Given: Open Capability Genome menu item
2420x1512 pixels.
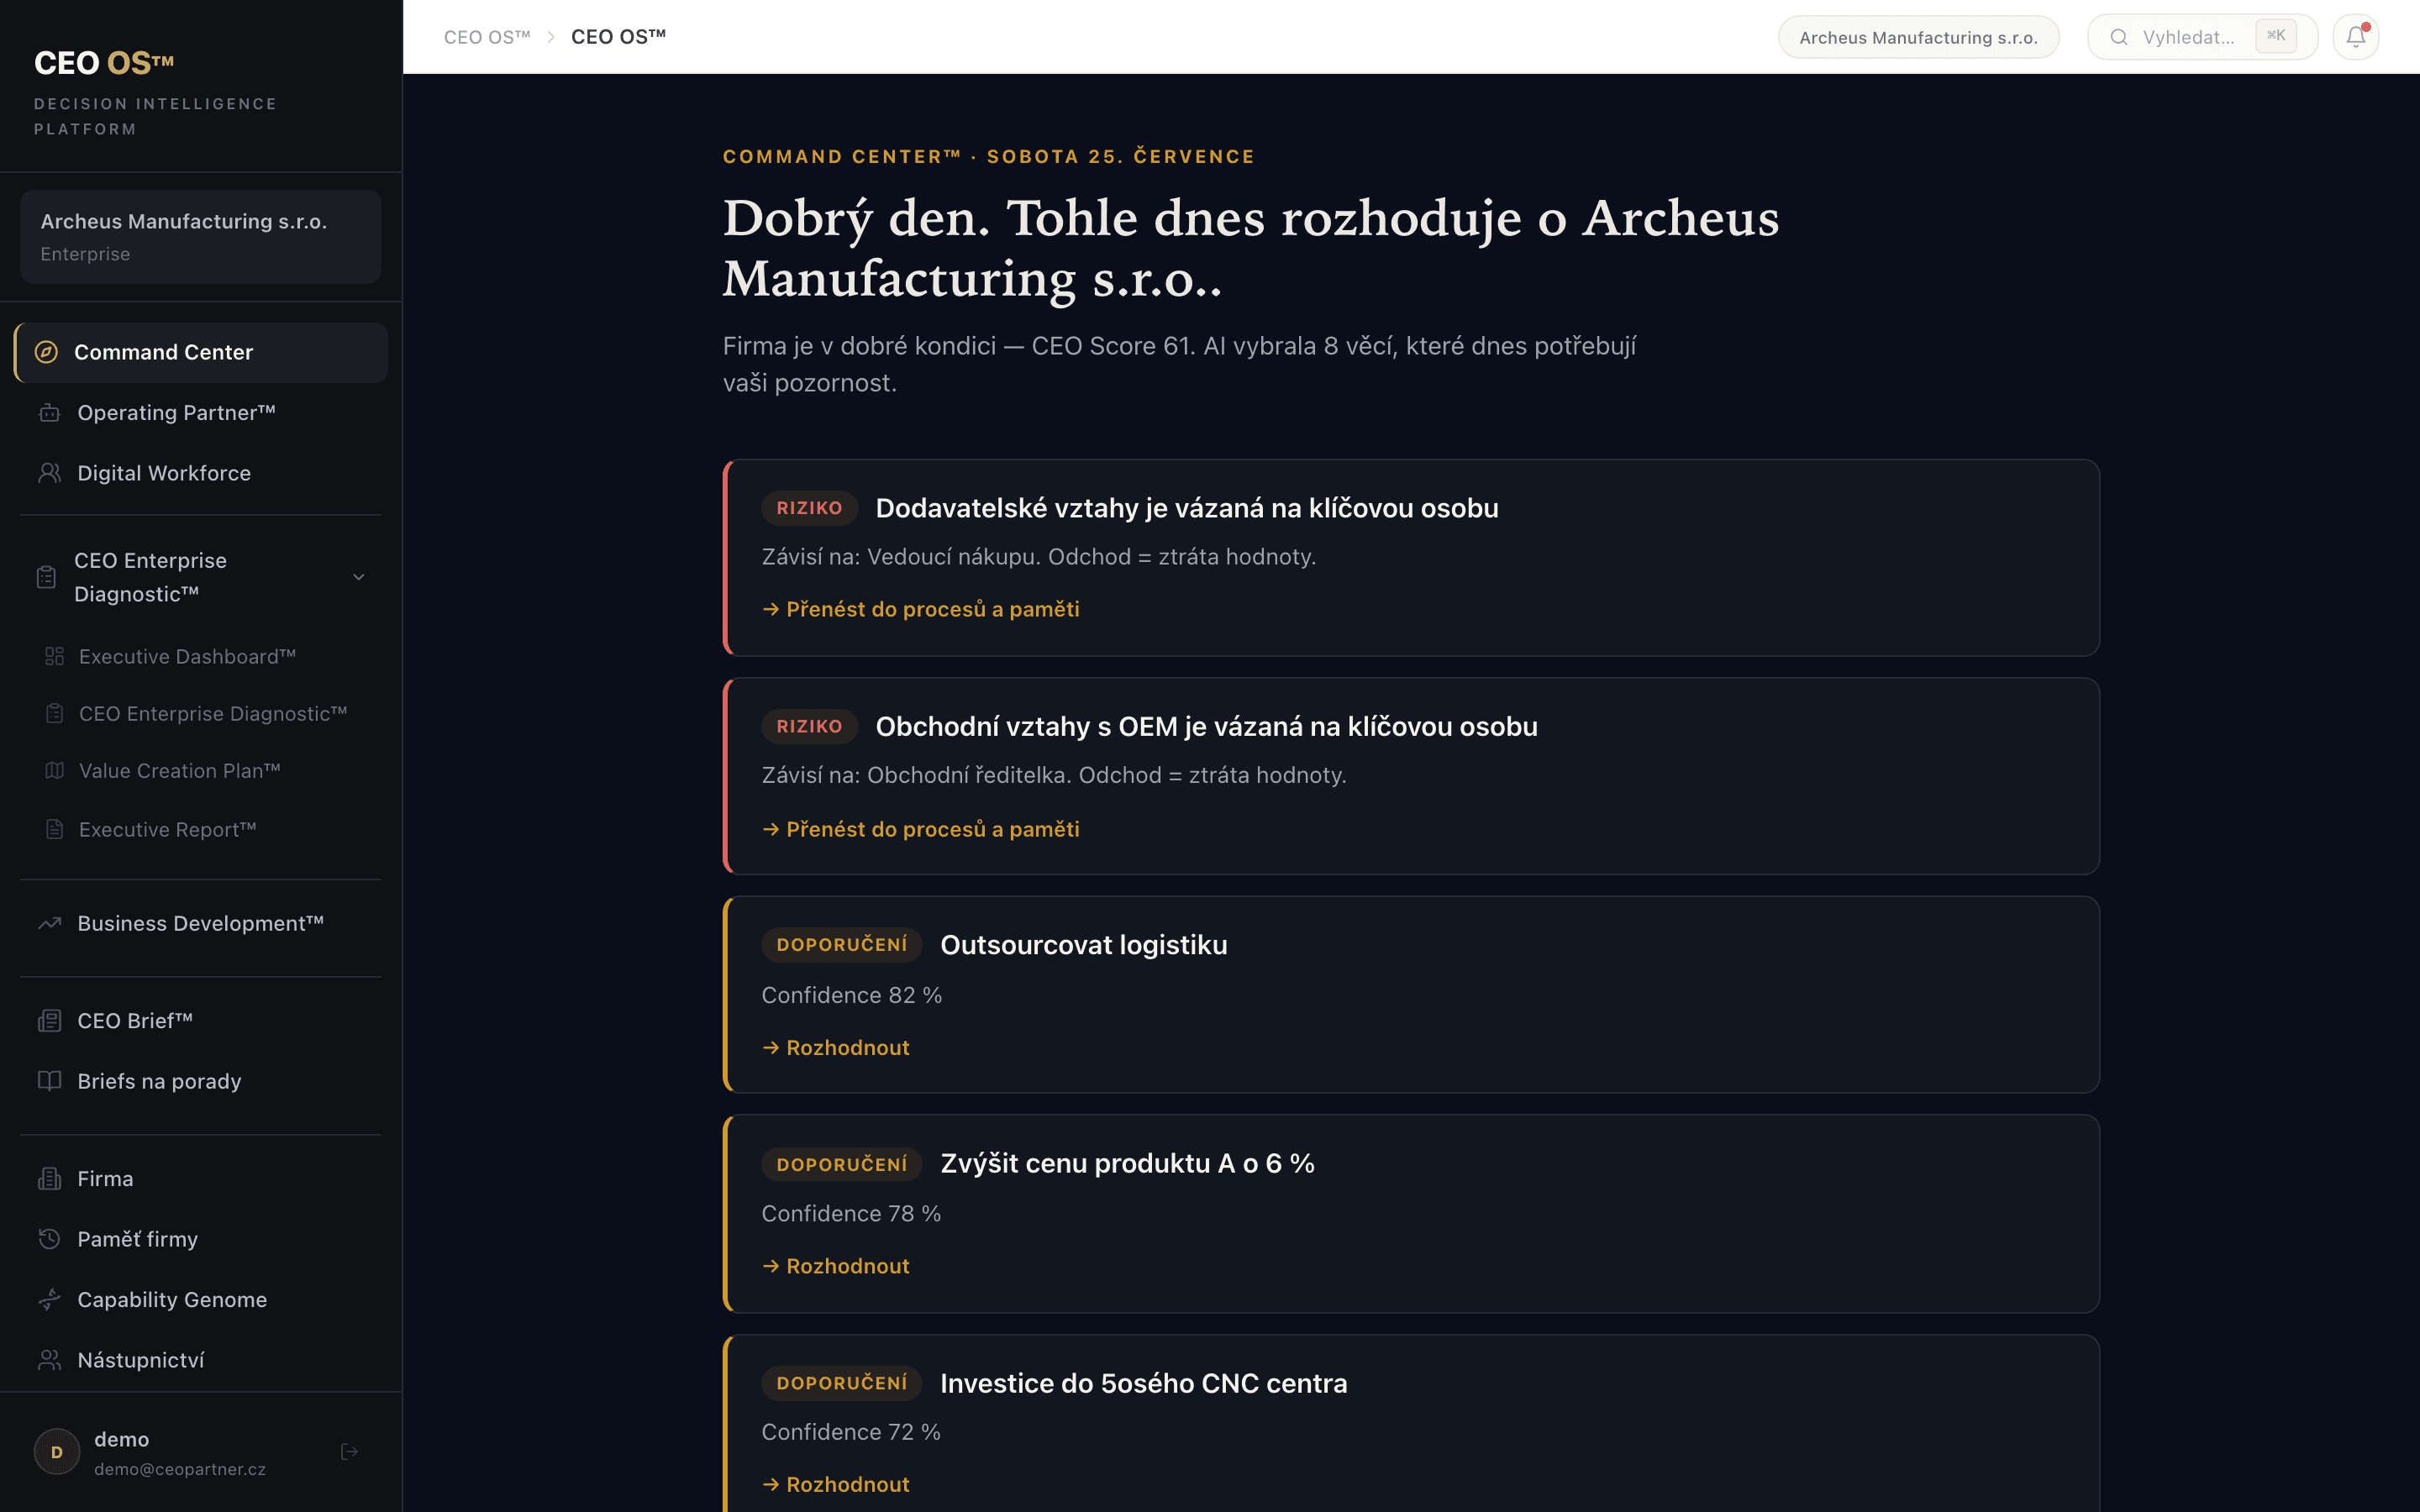Looking at the screenshot, I should 201,1299.
